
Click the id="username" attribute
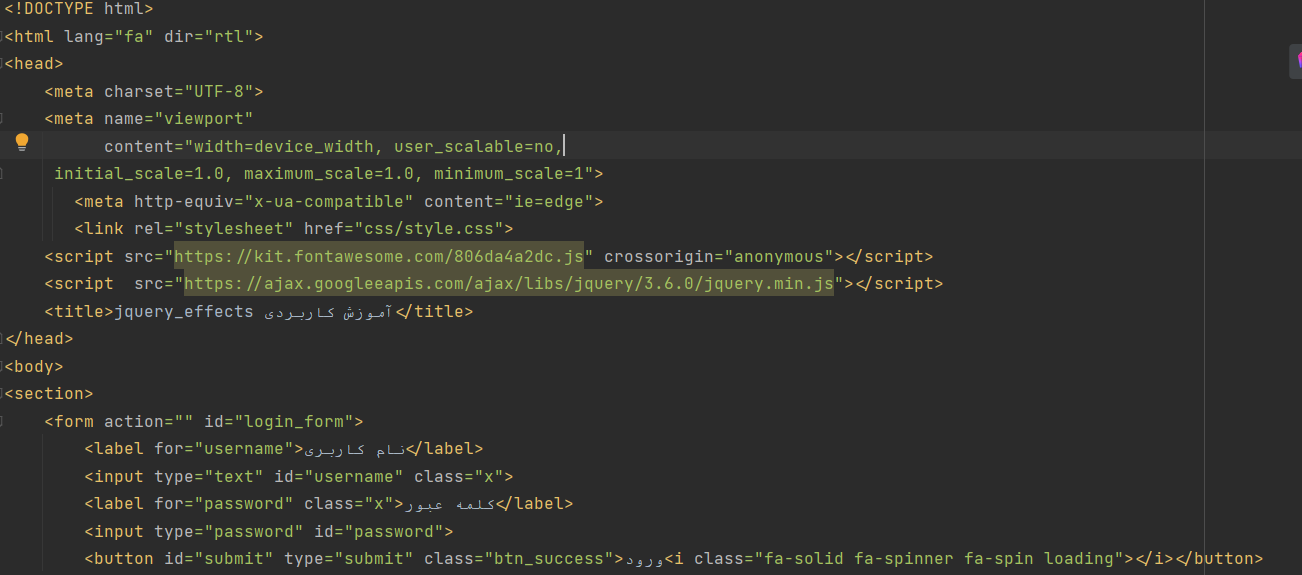pos(339,477)
